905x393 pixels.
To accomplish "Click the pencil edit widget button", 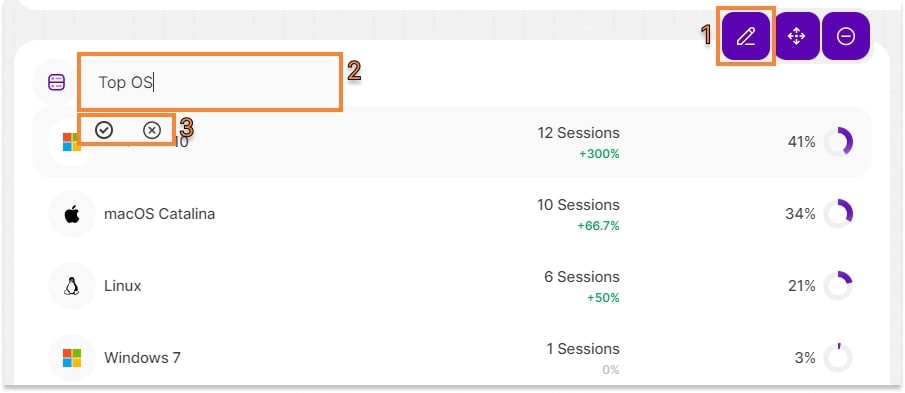I will pos(746,36).
